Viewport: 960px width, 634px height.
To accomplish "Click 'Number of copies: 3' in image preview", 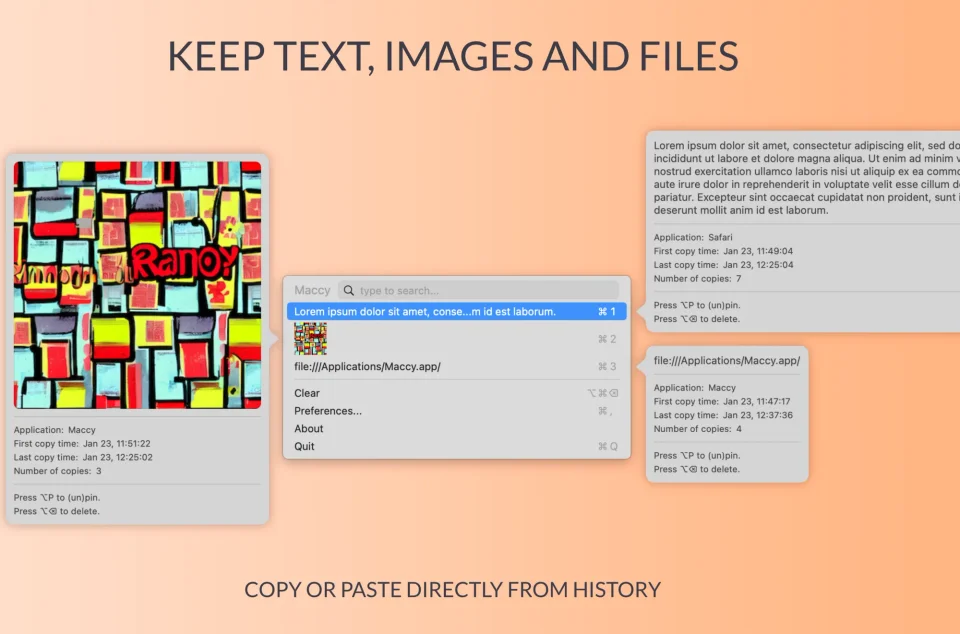I will pyautogui.click(x=58, y=471).
